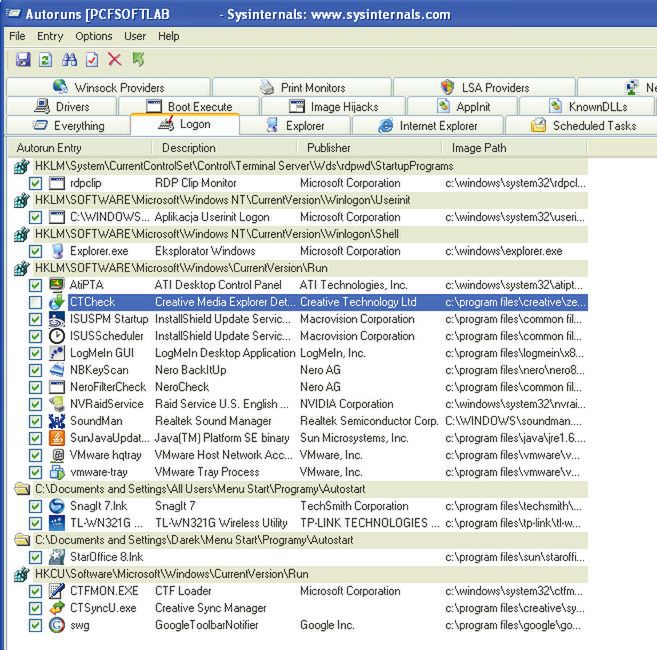Viewport: 657px width, 650px height.
Task: Click the VMware hqtray entry icon
Action: tap(57, 455)
